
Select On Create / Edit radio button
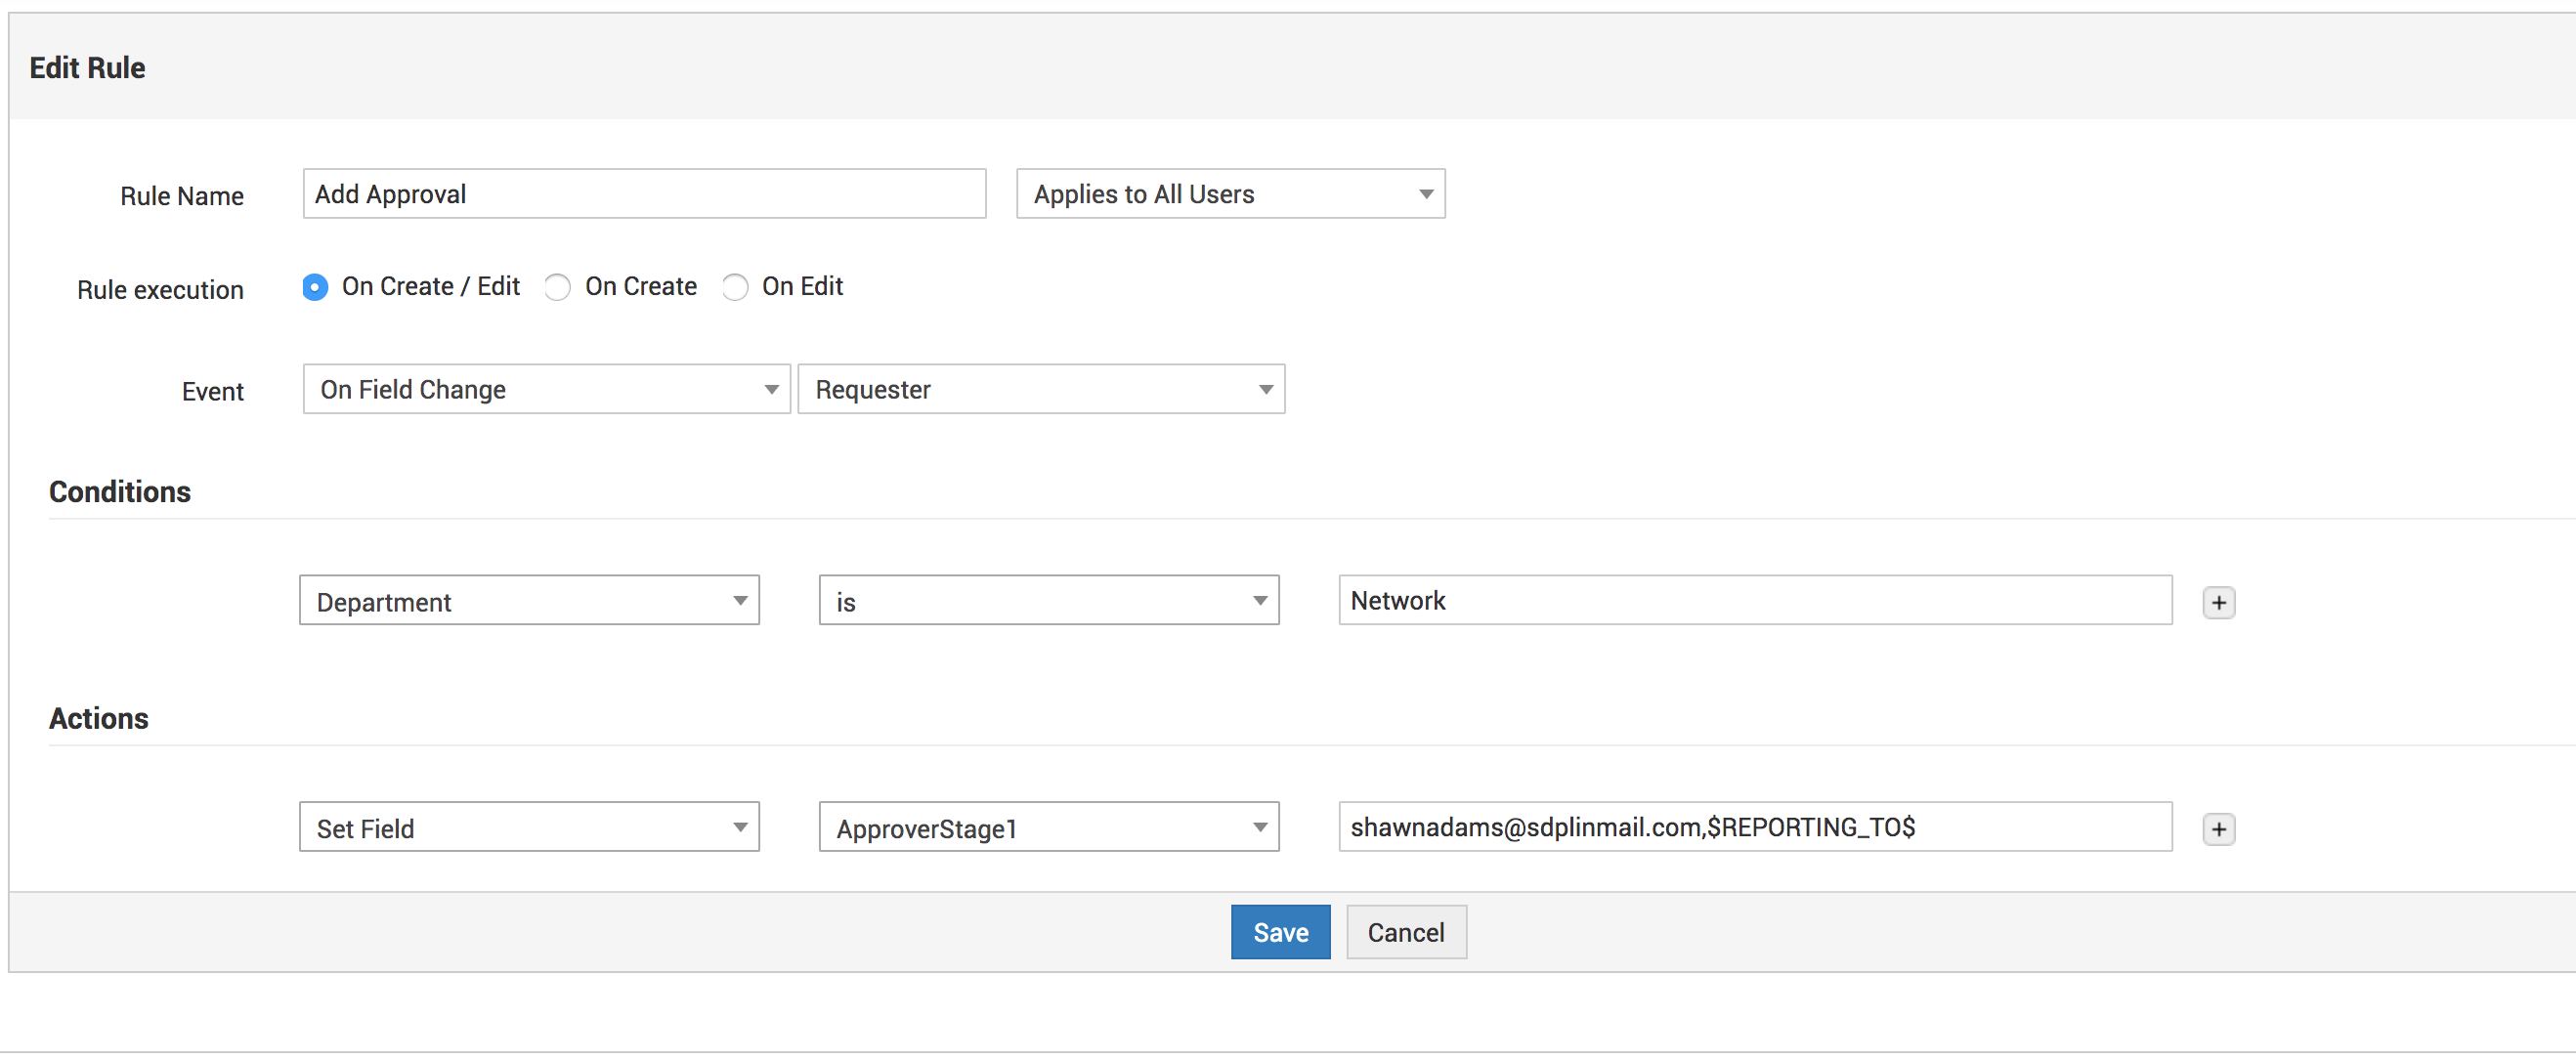click(x=315, y=288)
